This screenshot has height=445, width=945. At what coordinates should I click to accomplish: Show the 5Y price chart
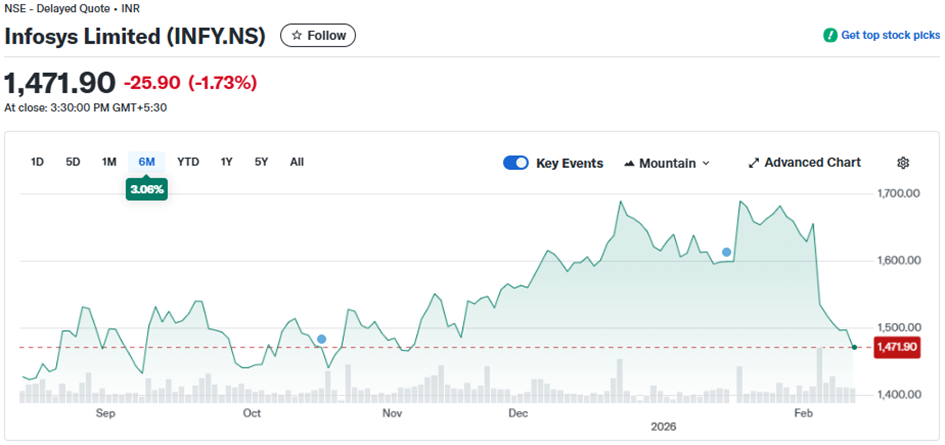pos(261,162)
